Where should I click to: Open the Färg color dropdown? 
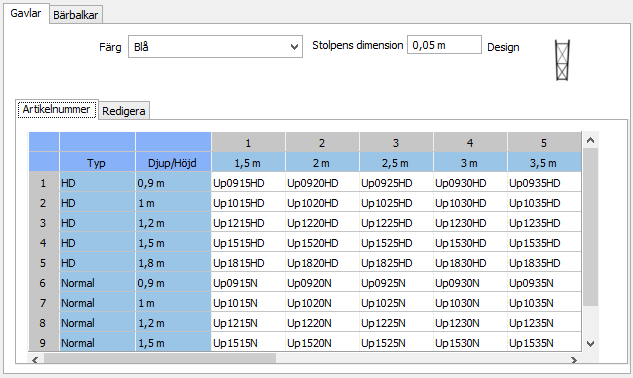[x=215, y=47]
